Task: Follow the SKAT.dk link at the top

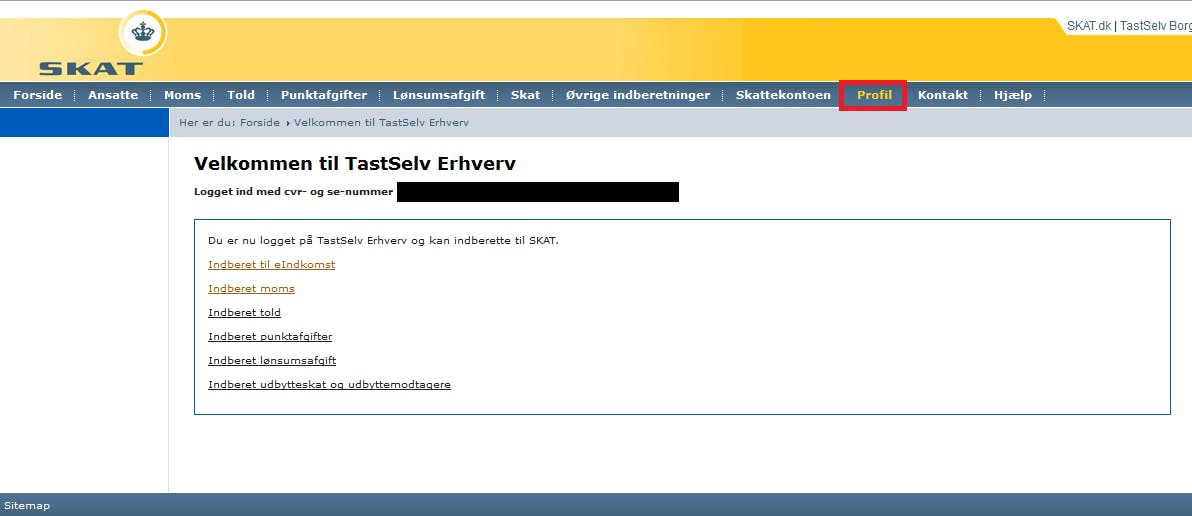Action: click(1089, 26)
